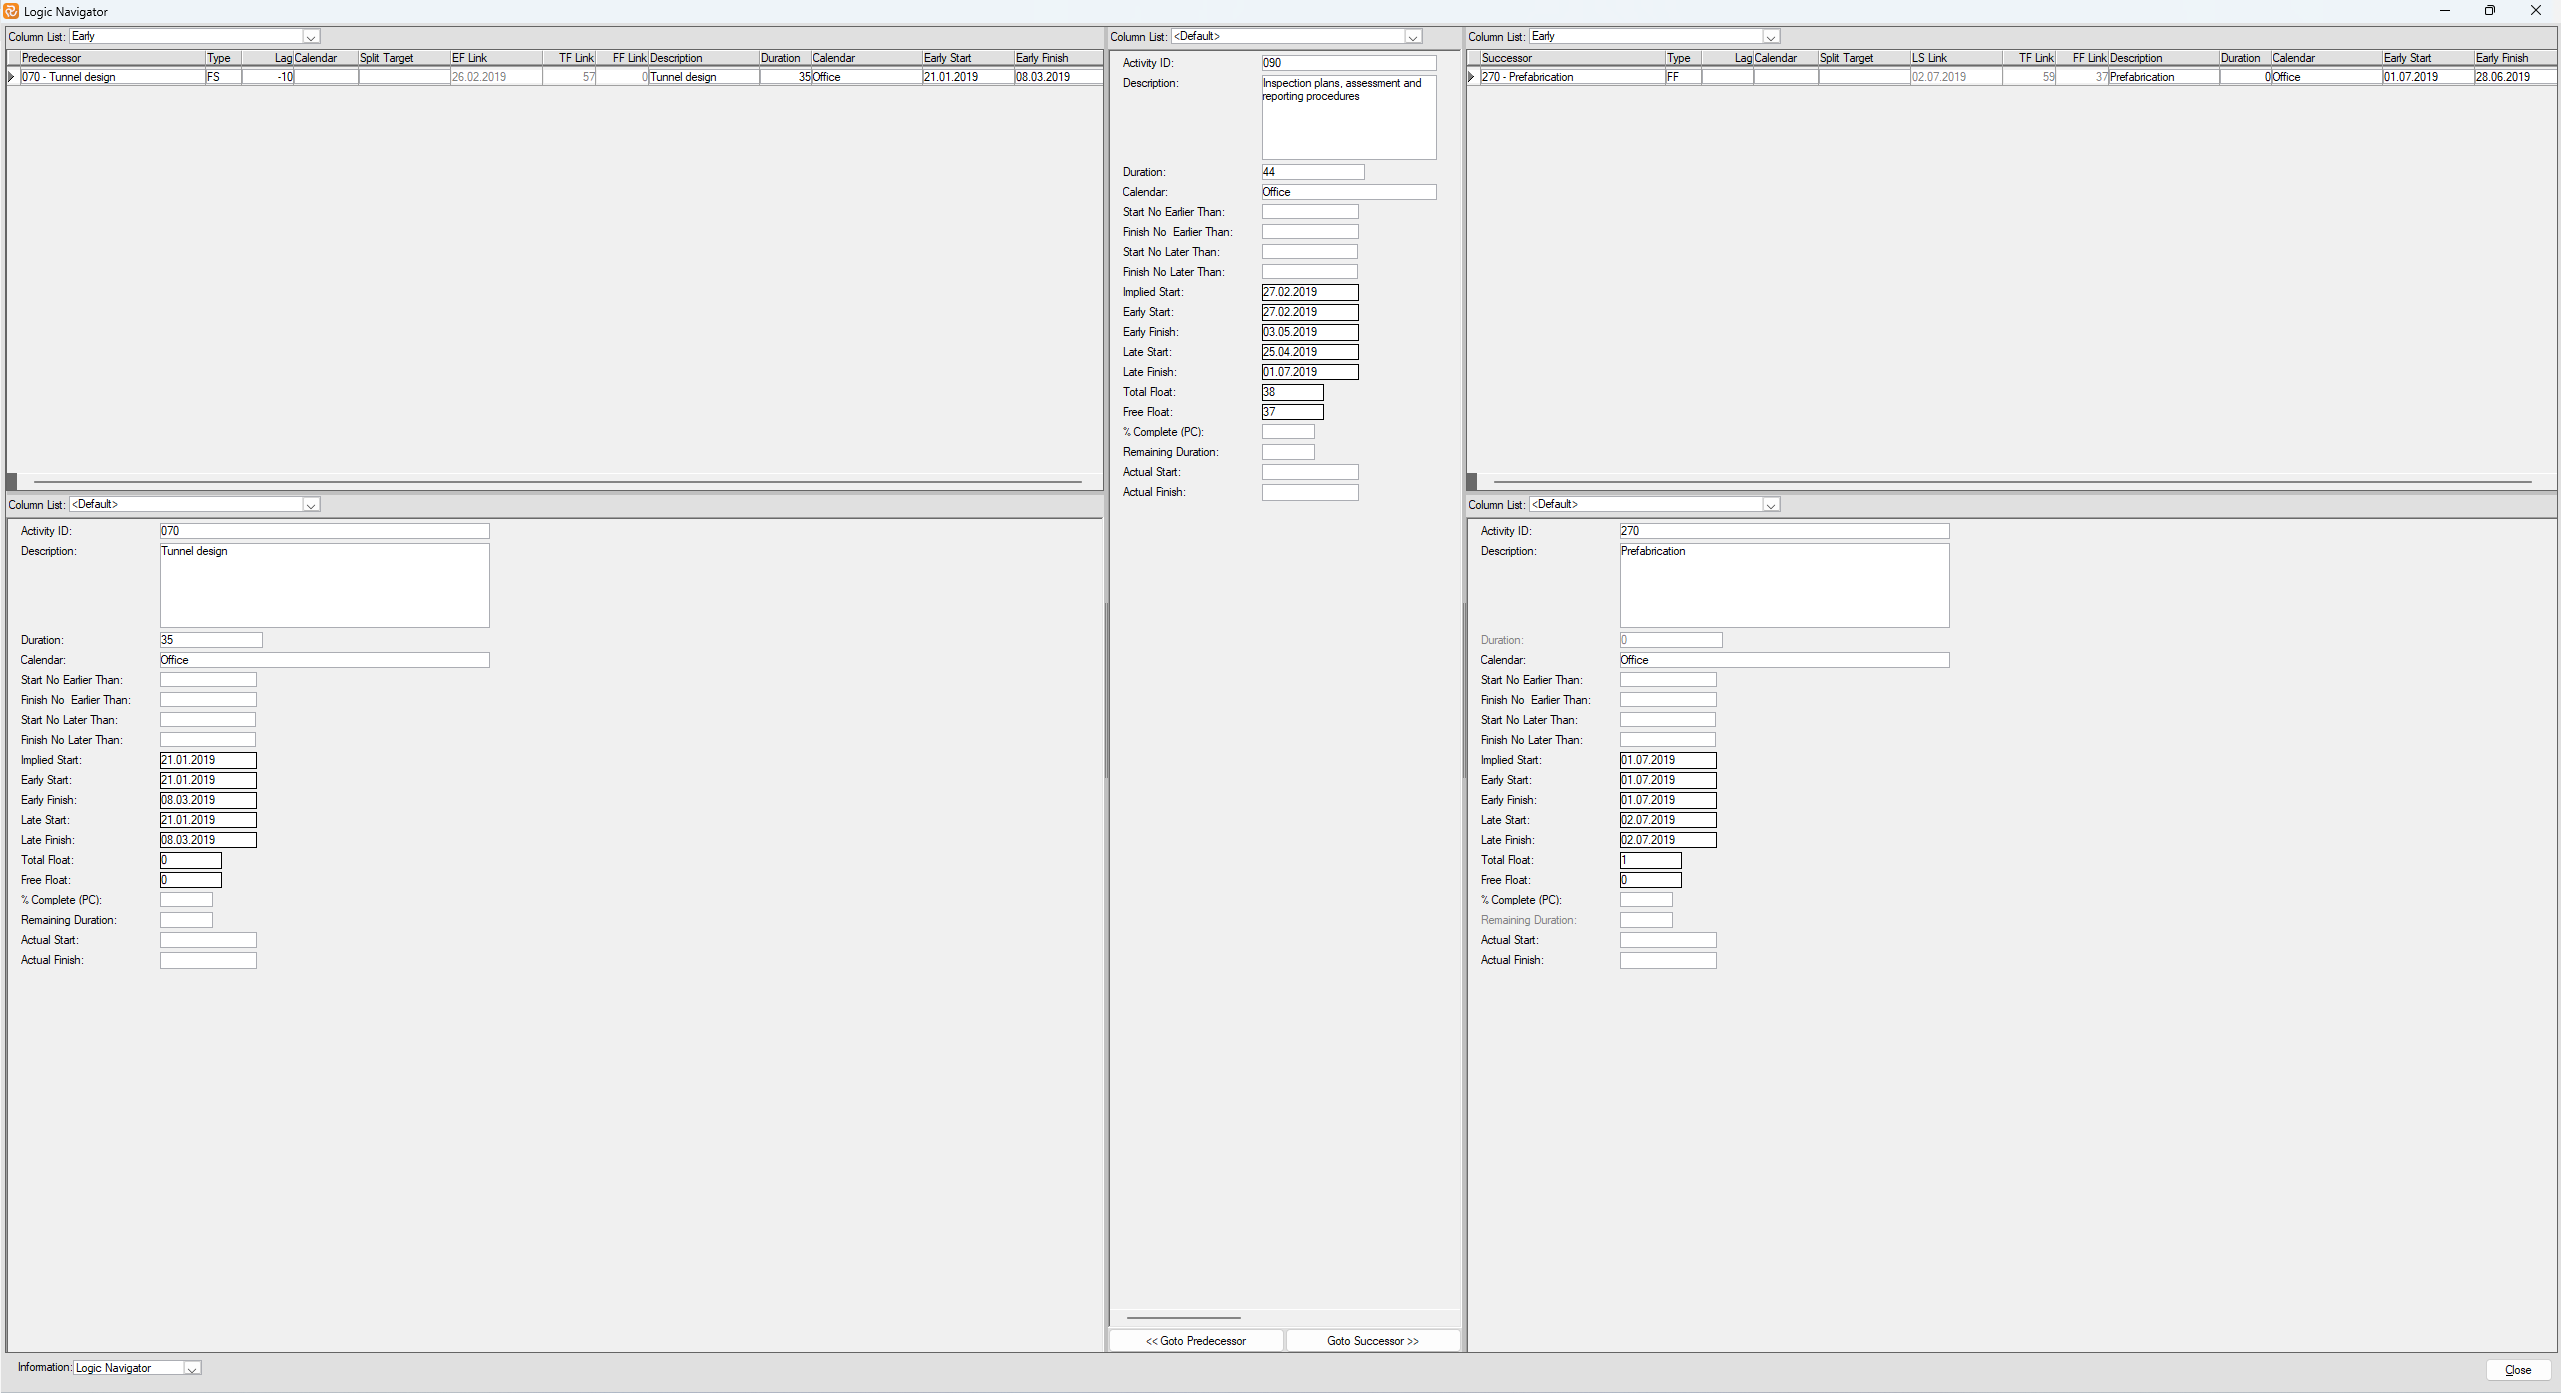Open the successor detail Column List dropdown
The height and width of the screenshot is (1393, 2561).
tap(1771, 505)
